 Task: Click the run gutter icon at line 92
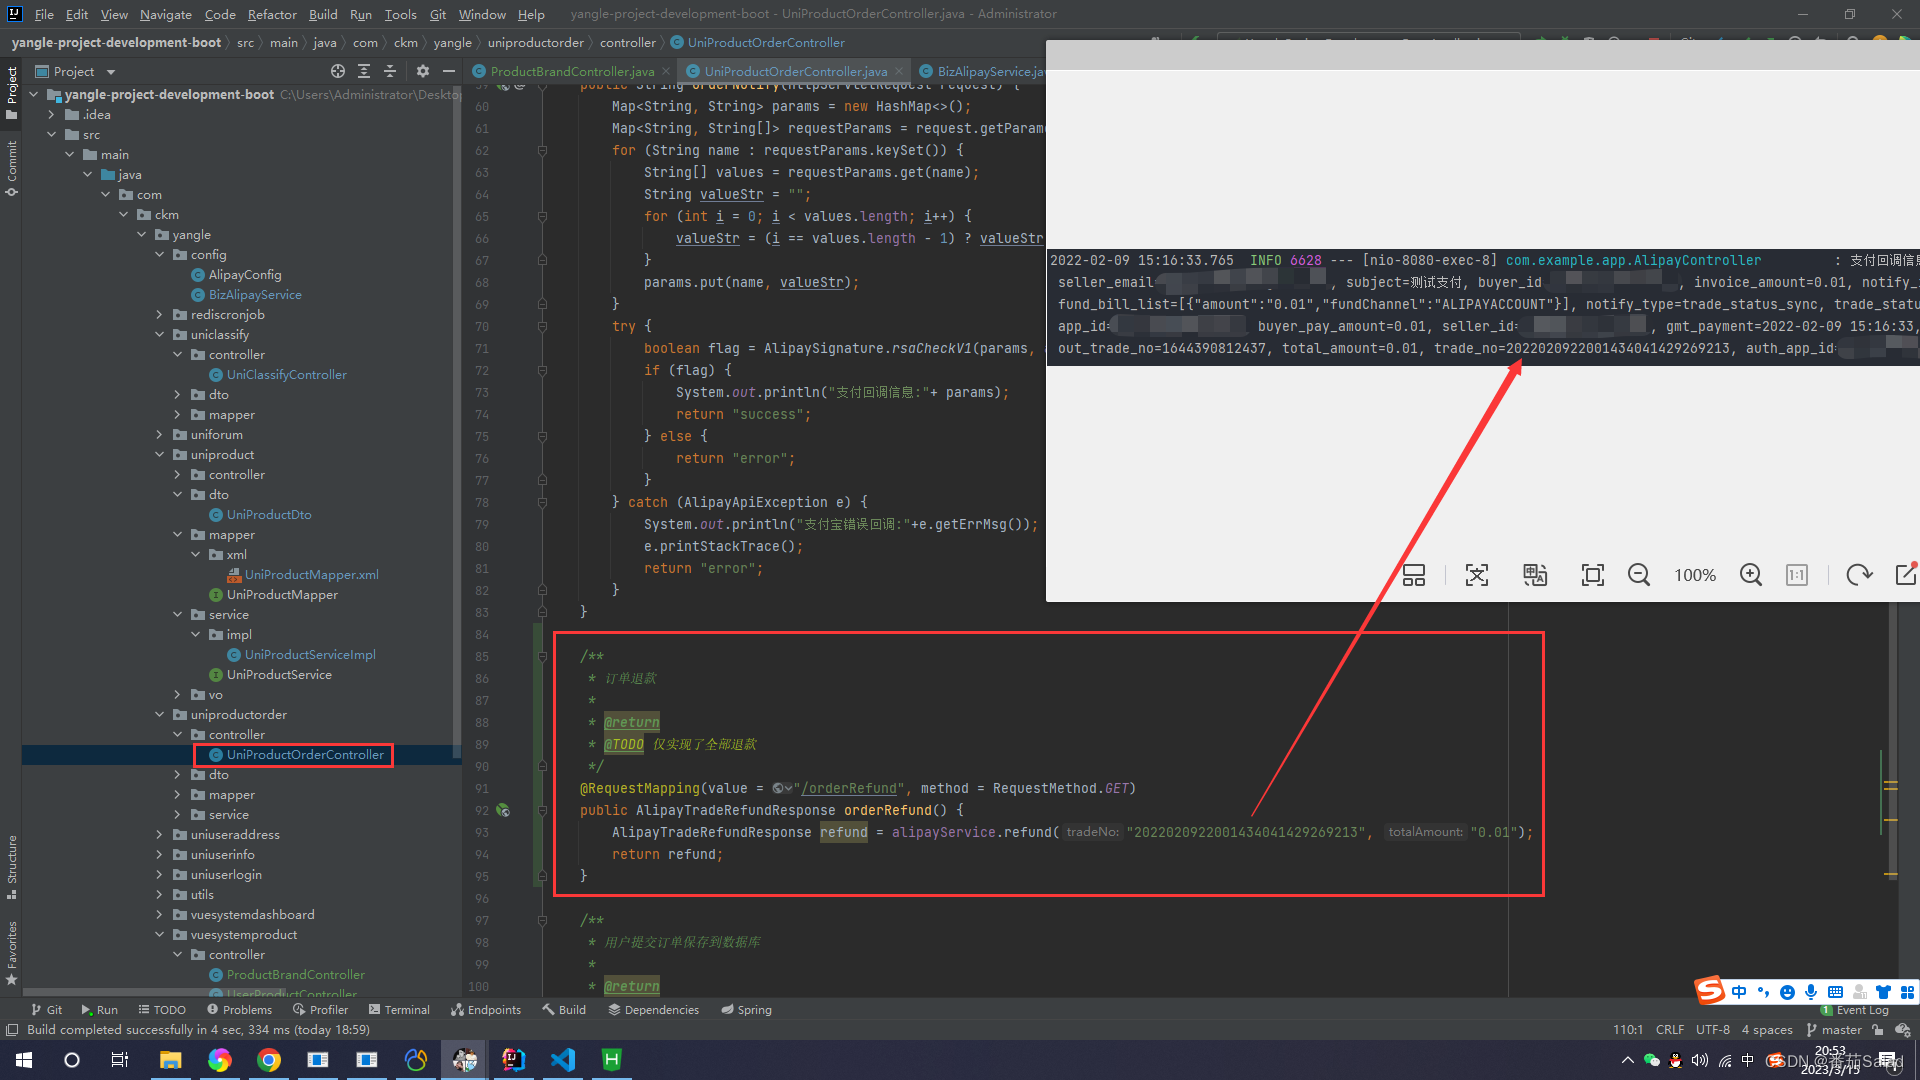pyautogui.click(x=503, y=810)
